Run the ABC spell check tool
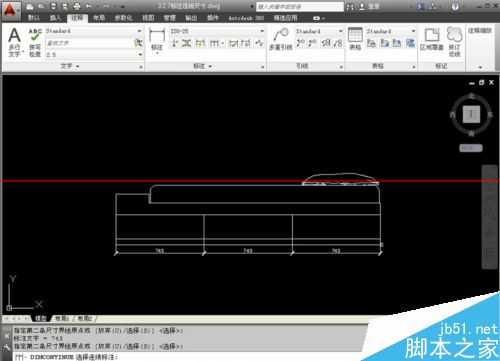Viewport: 500px width, 361px height. pyautogui.click(x=35, y=42)
